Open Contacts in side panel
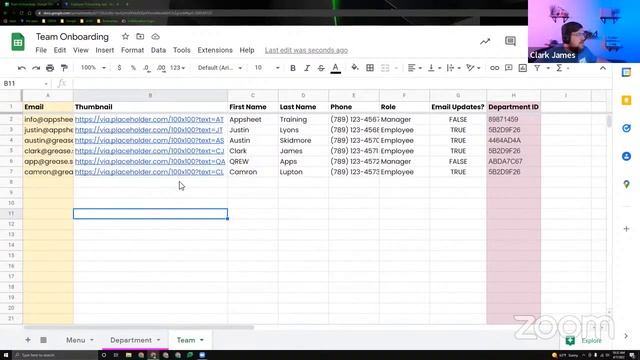Screen dimensions: 640x360 tap(626, 156)
